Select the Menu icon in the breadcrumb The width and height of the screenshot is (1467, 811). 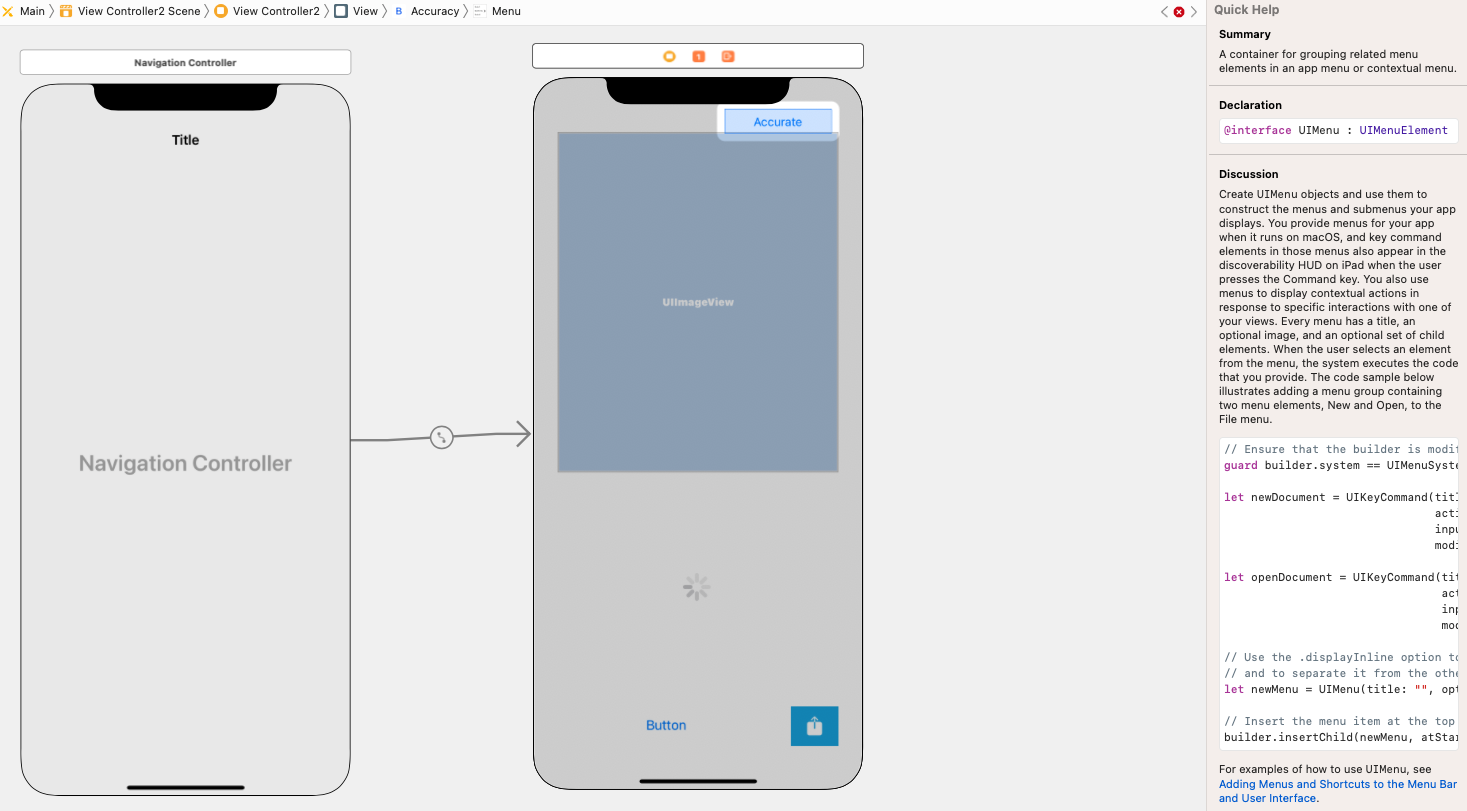point(480,11)
